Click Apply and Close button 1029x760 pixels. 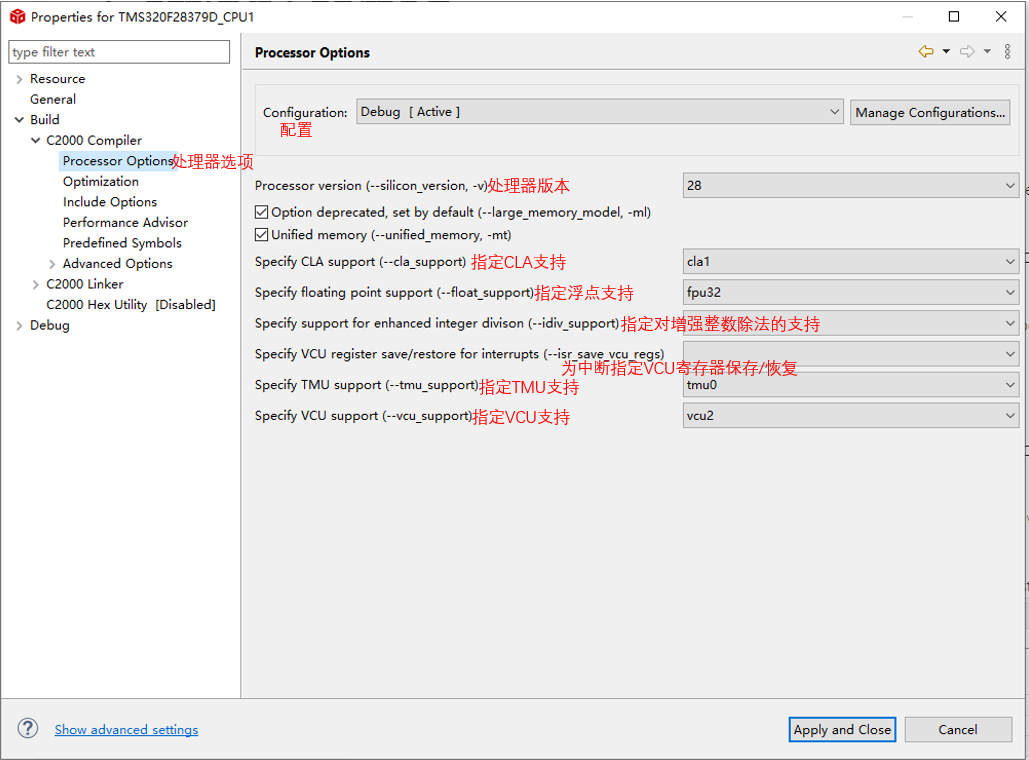coord(842,729)
